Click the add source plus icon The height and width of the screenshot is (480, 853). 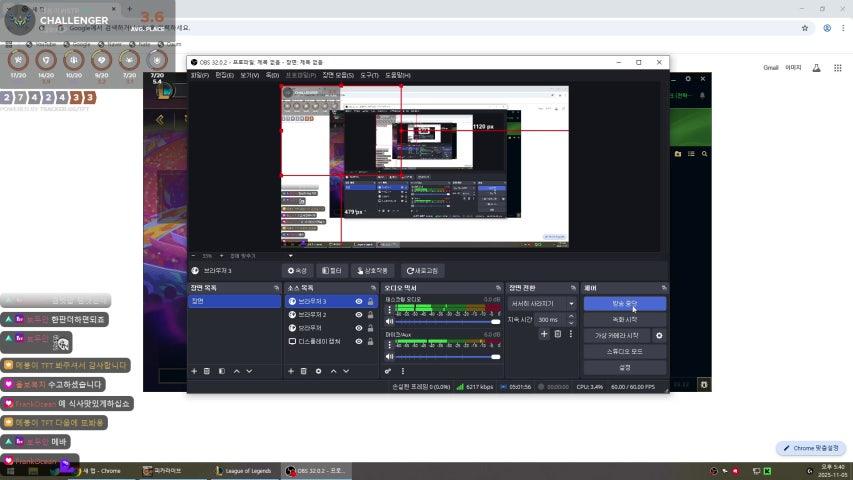click(290, 371)
